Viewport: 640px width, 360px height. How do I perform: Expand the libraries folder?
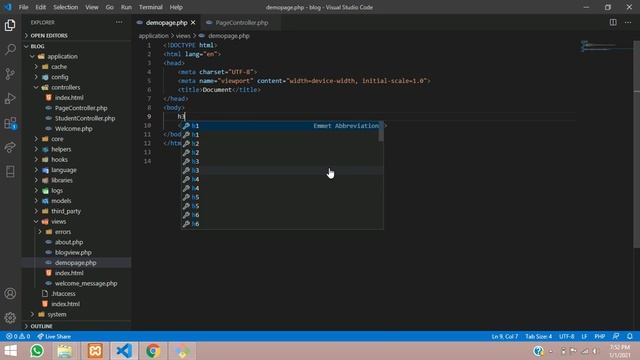tap(62, 180)
